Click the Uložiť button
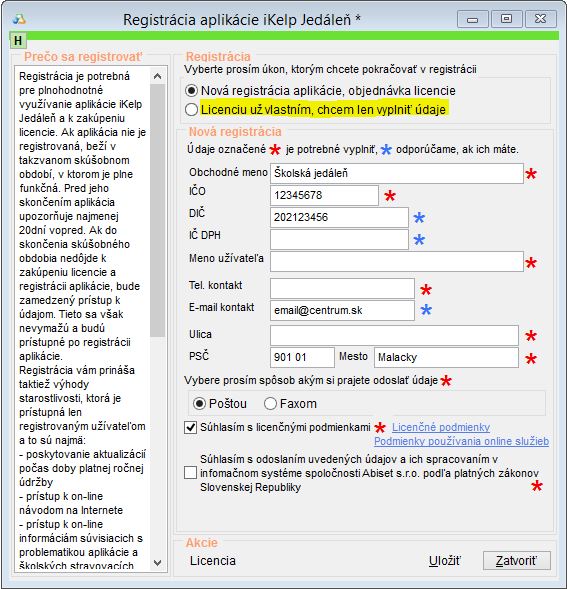 click(x=445, y=561)
